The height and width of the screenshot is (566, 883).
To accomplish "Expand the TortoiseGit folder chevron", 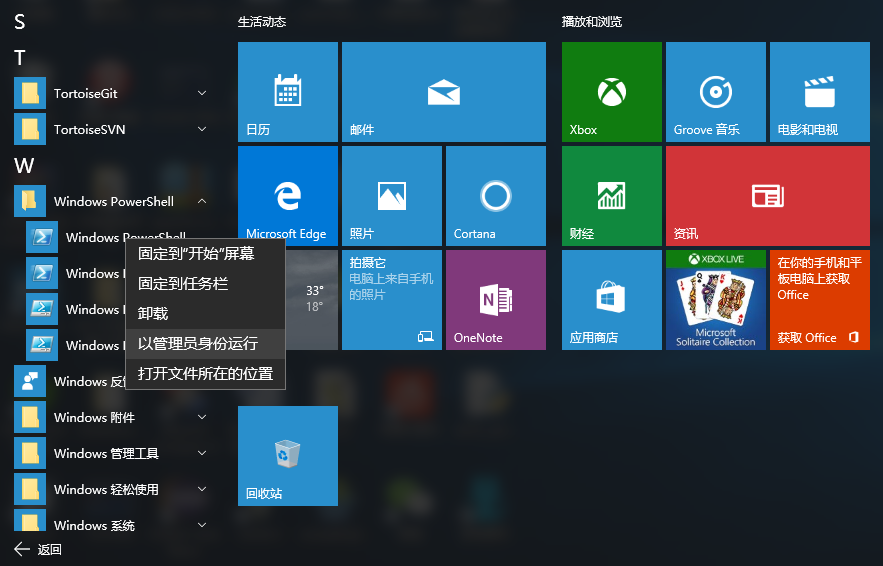I will (x=202, y=93).
